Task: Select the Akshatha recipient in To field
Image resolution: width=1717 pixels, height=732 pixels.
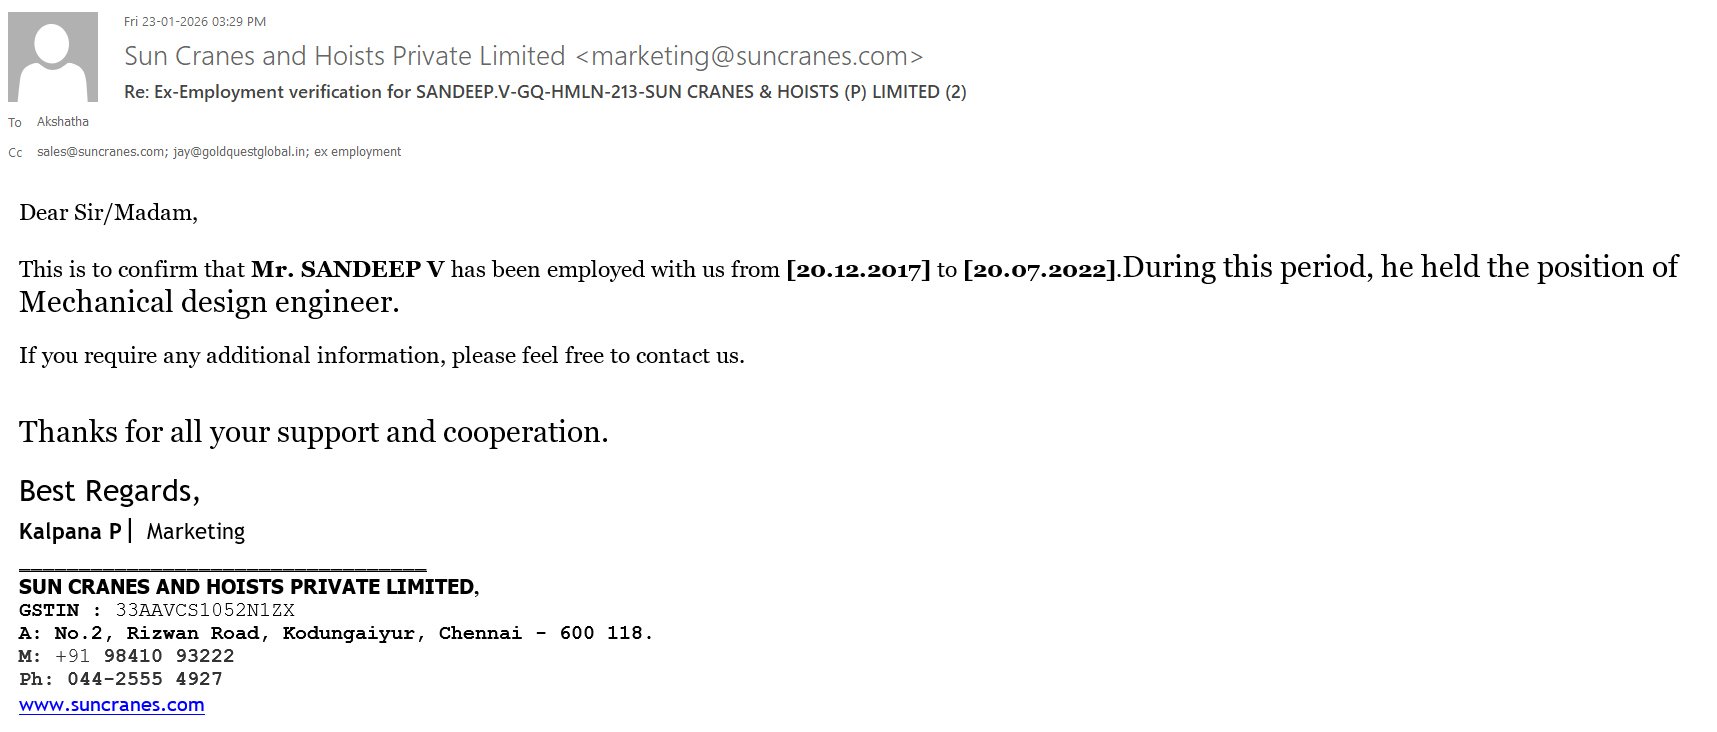Action: click(63, 122)
